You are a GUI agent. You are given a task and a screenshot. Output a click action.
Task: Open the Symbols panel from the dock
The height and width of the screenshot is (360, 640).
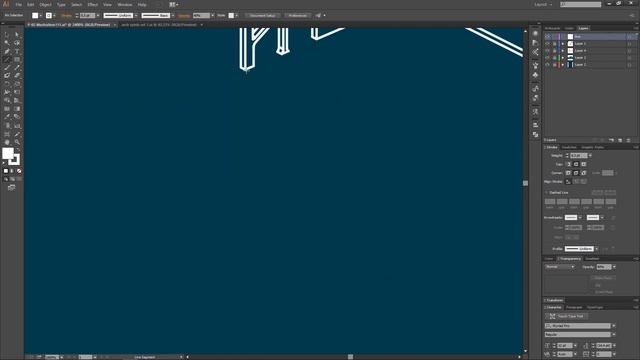[x=535, y=75]
